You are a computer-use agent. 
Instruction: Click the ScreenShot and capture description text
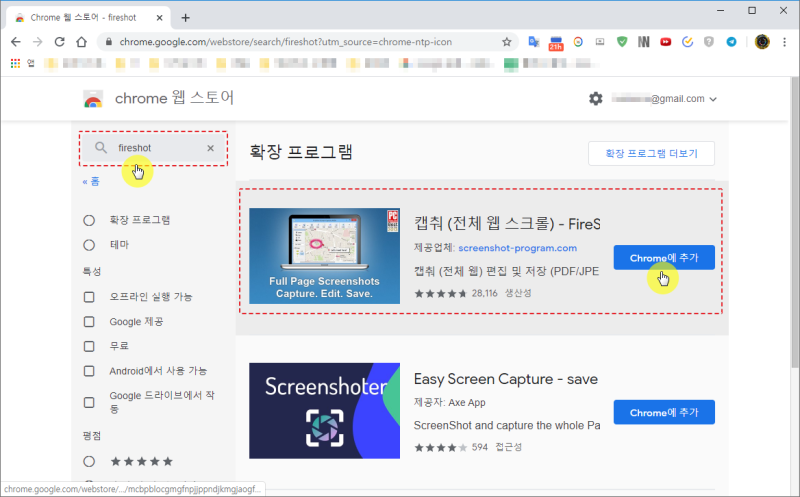[x=507, y=426]
